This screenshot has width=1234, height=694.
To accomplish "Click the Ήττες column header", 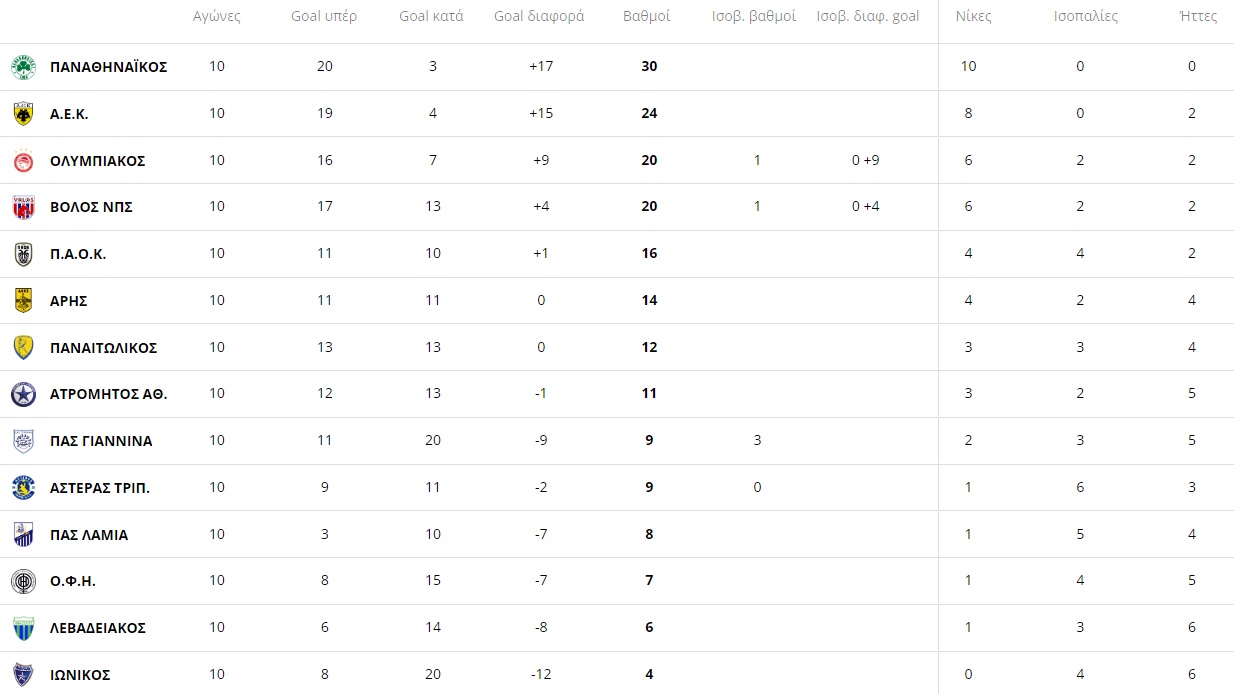I will pos(1199,16).
